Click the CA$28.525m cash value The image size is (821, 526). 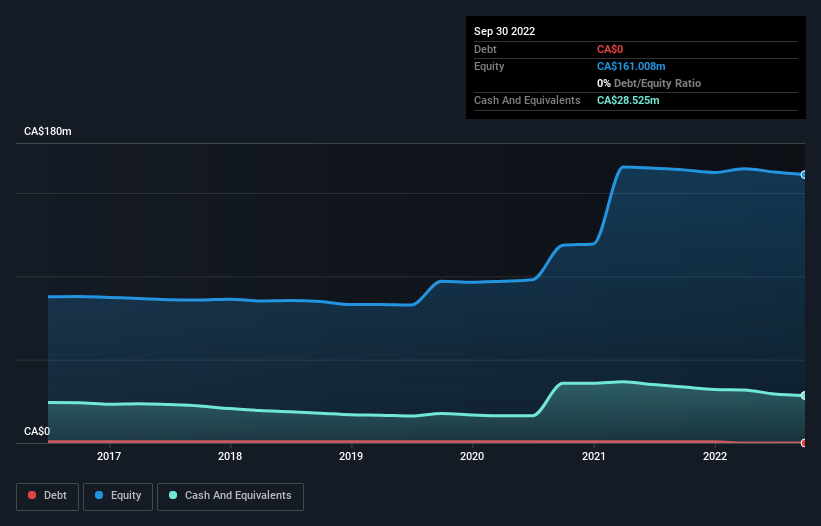(628, 100)
